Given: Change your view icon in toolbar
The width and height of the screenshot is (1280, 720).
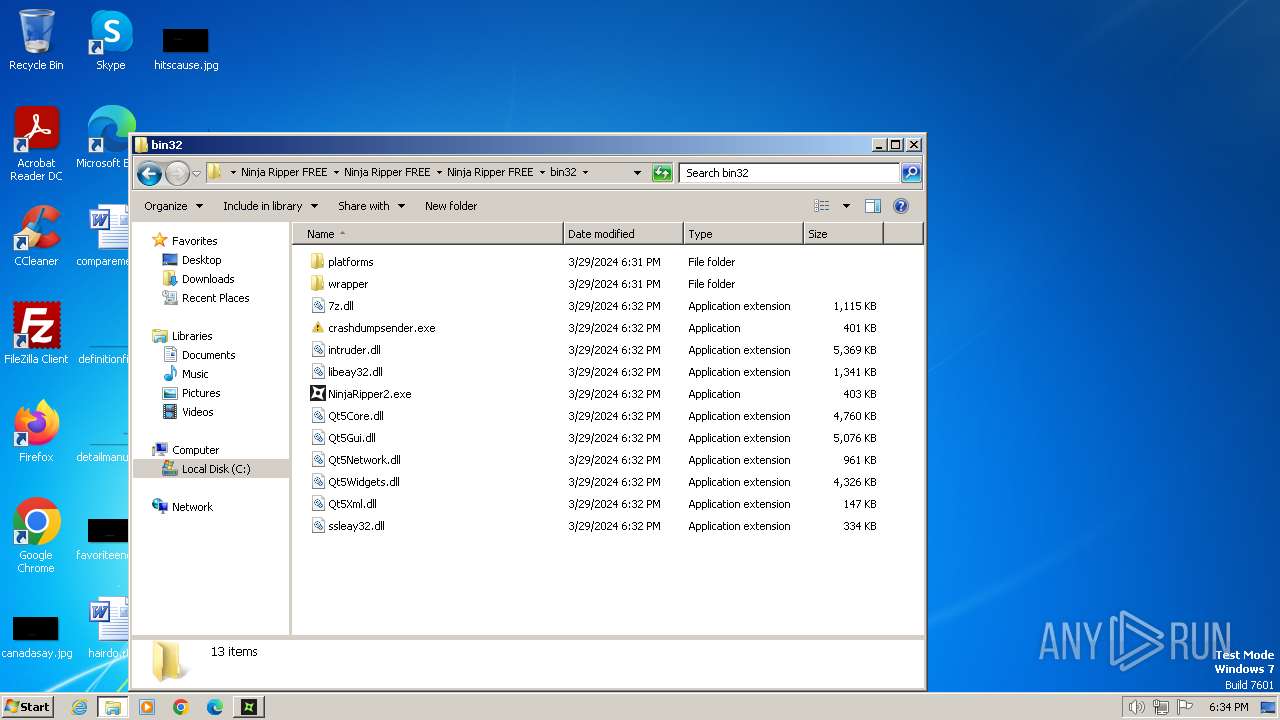Looking at the screenshot, I should pos(822,206).
